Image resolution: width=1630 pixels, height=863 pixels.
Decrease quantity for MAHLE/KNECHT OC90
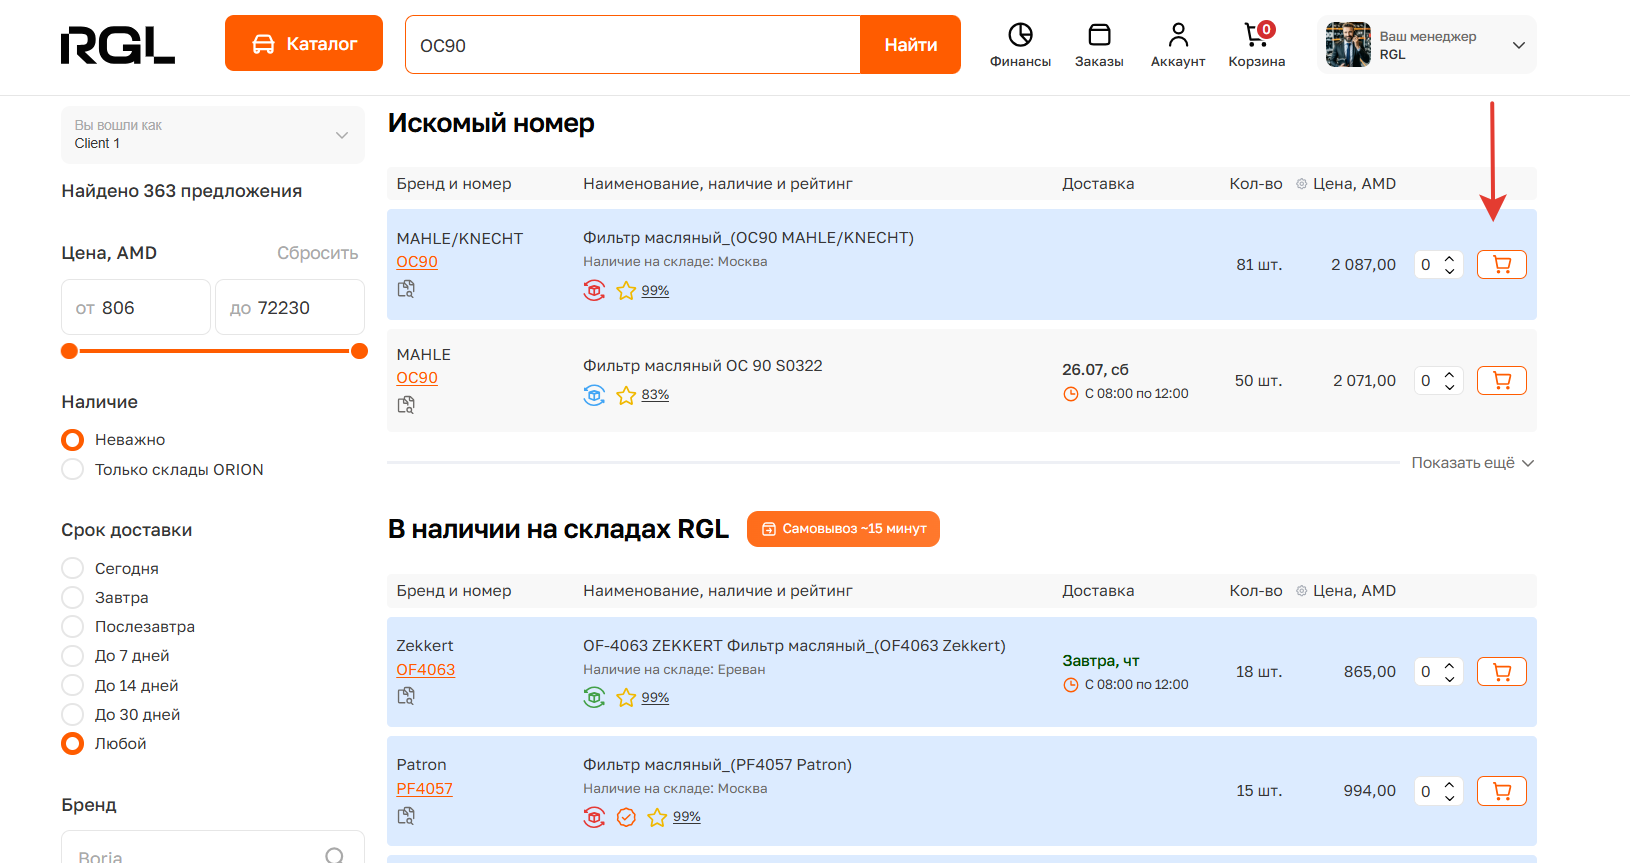[x=1449, y=272]
